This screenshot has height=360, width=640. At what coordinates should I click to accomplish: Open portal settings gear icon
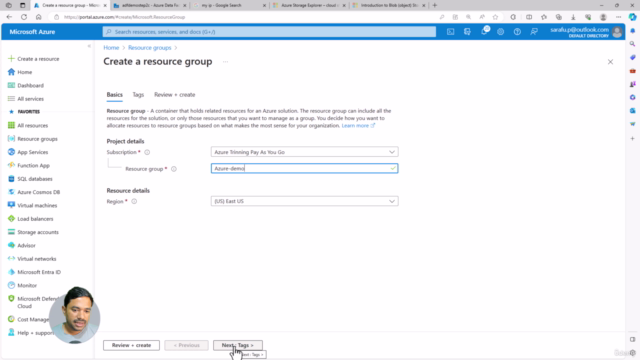pos(500,32)
